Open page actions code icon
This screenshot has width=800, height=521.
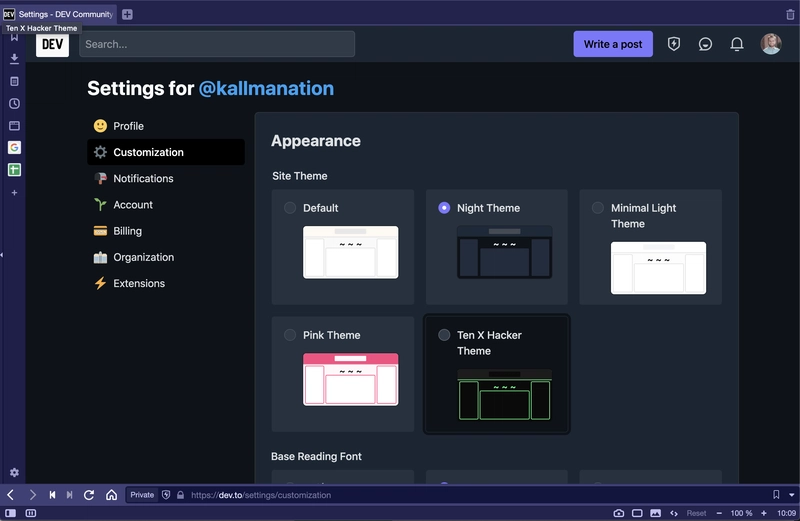pos(674,513)
